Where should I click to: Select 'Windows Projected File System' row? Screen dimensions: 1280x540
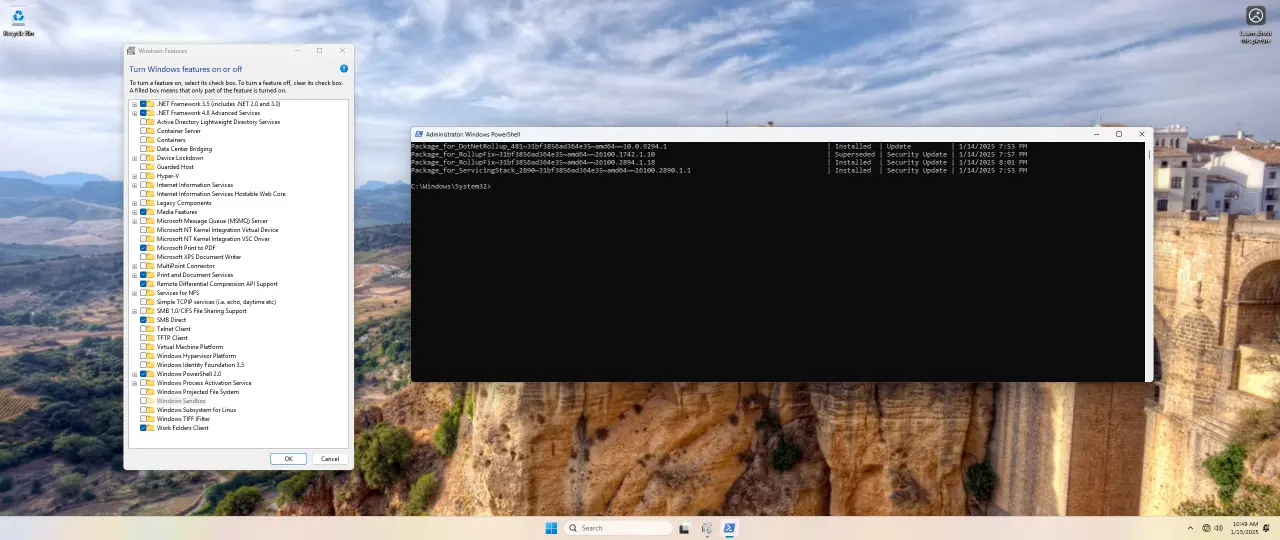198,392
